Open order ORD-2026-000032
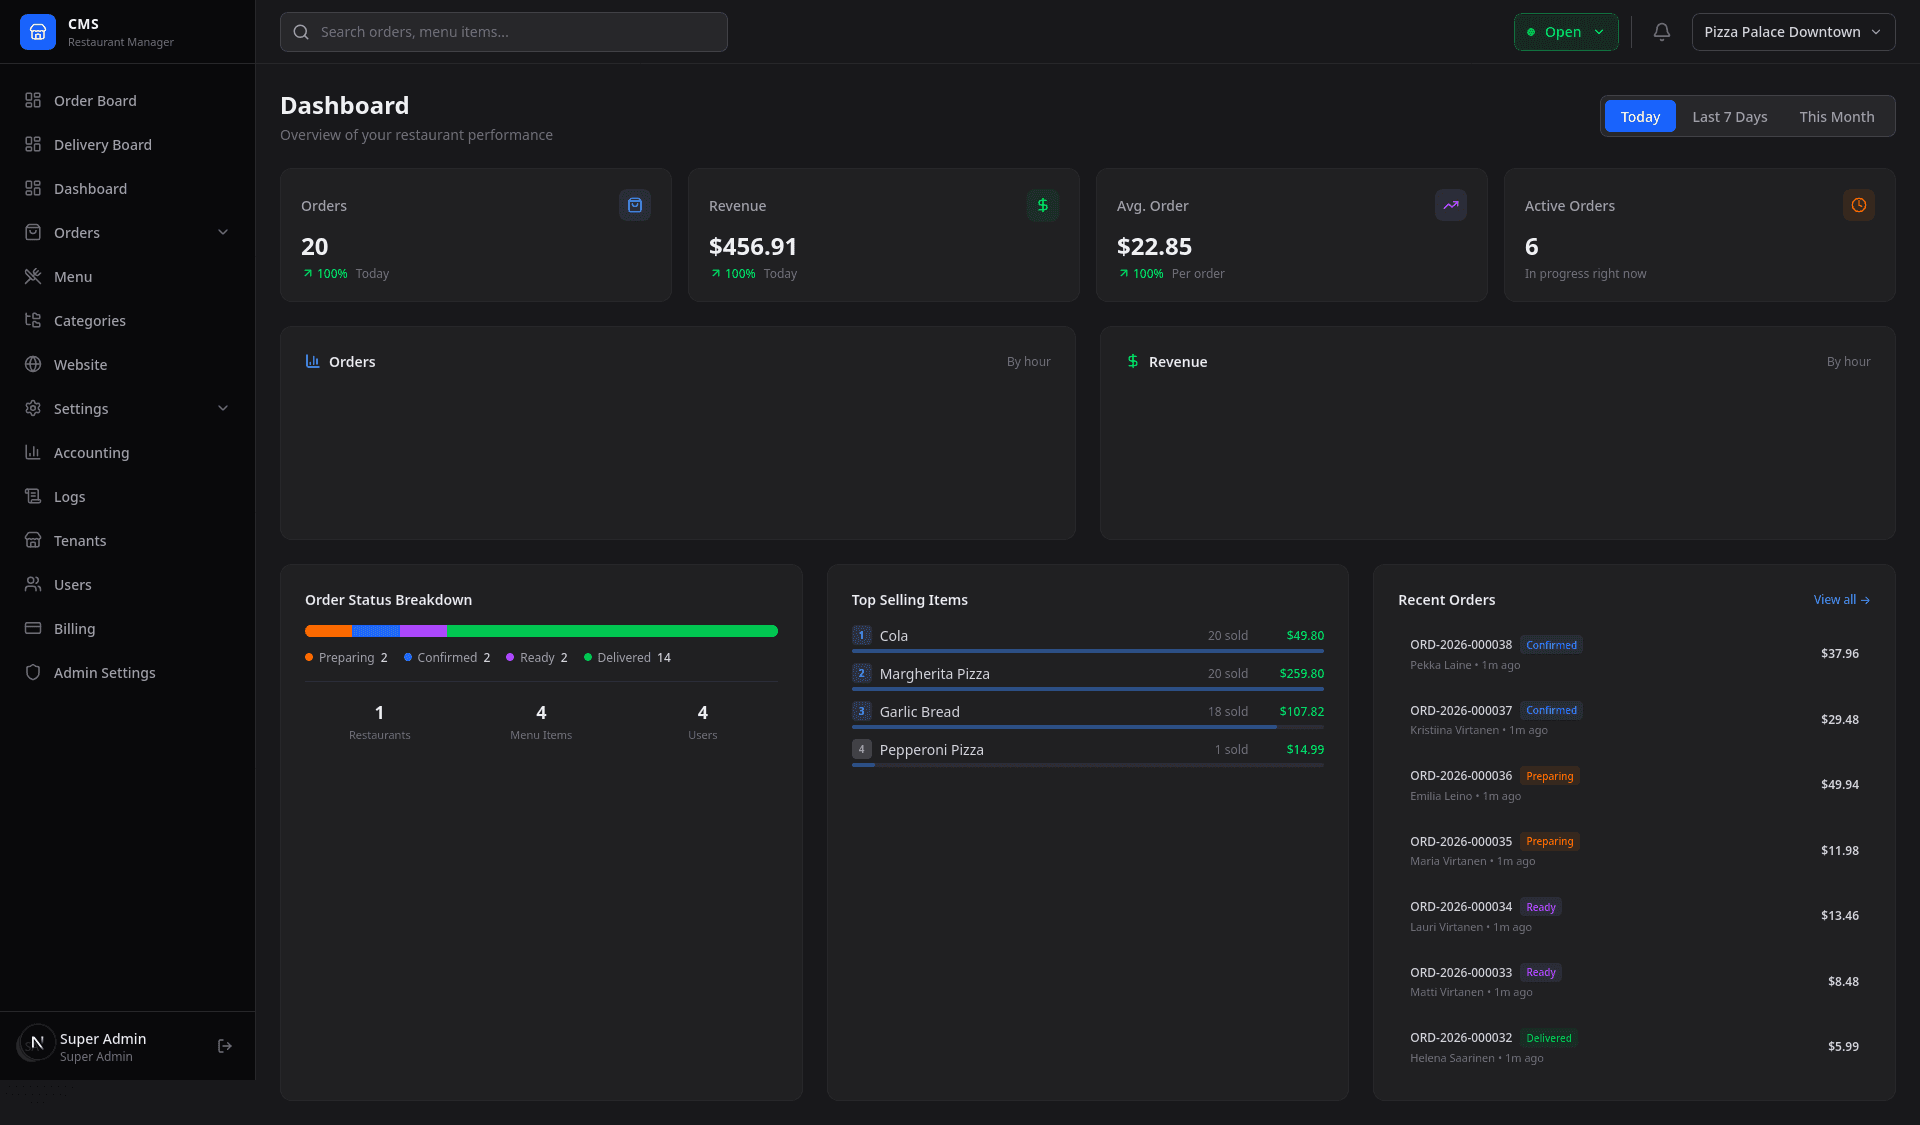This screenshot has width=1920, height=1125. [1634, 1047]
